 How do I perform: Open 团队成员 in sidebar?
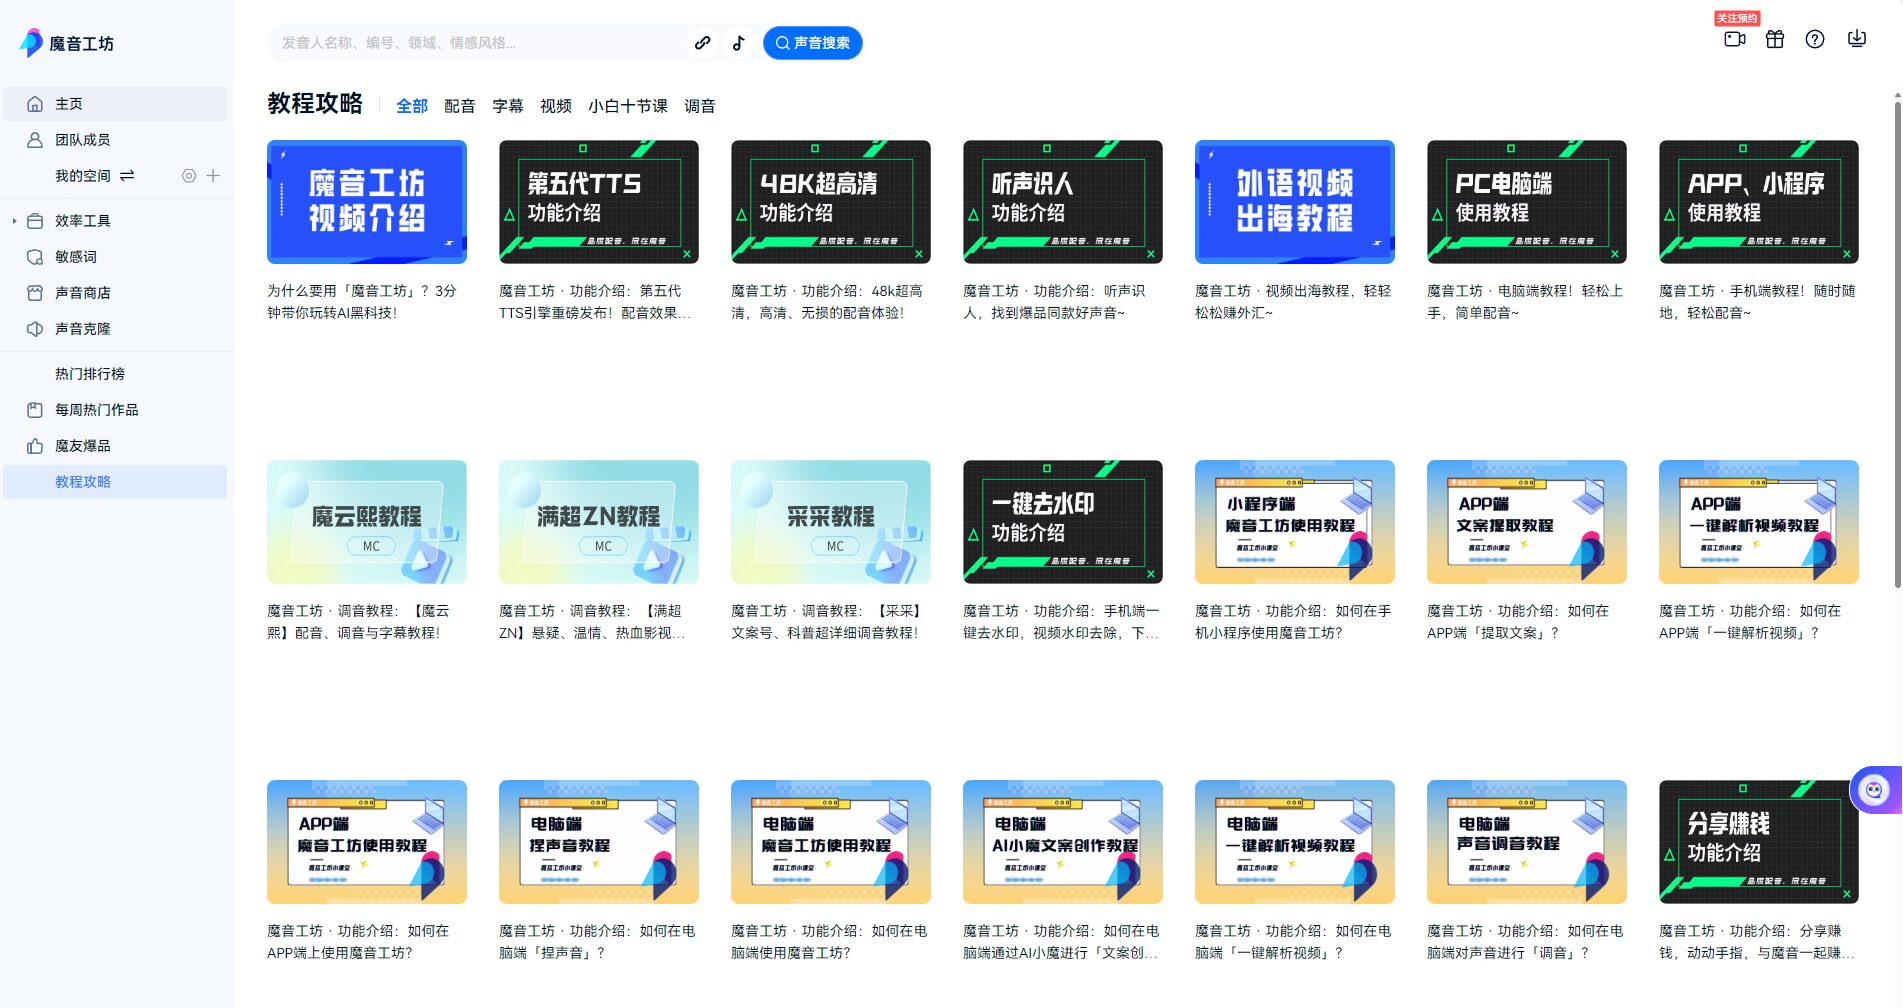(x=115, y=140)
